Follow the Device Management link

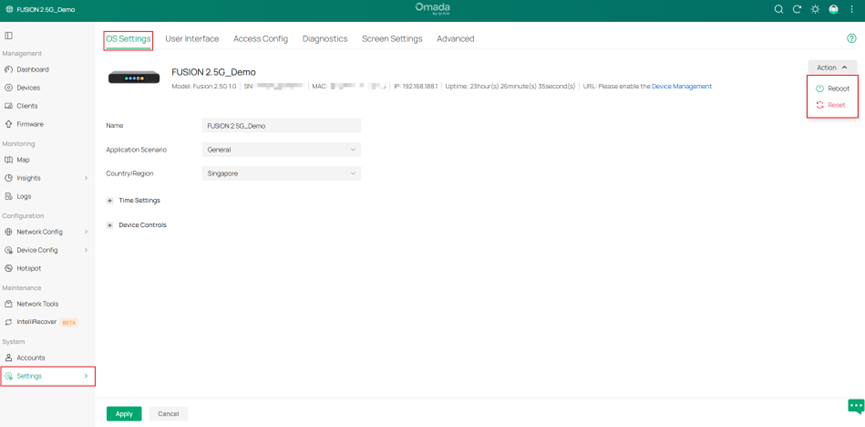(x=682, y=87)
